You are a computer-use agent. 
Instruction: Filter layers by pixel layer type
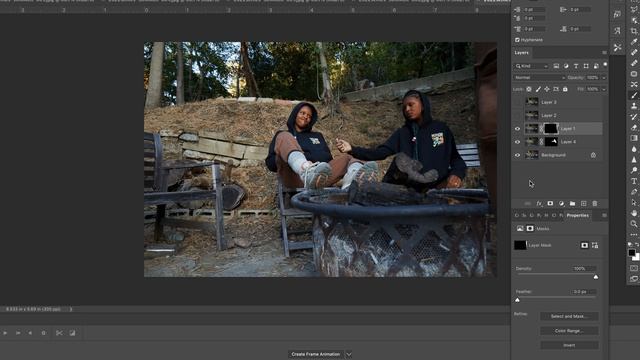click(x=556, y=66)
